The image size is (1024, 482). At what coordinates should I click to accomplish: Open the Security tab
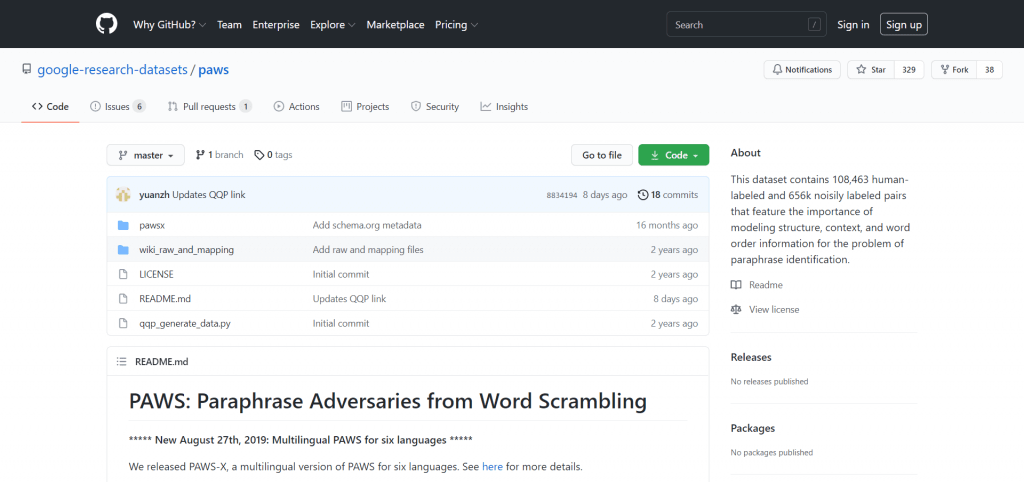click(x=435, y=106)
